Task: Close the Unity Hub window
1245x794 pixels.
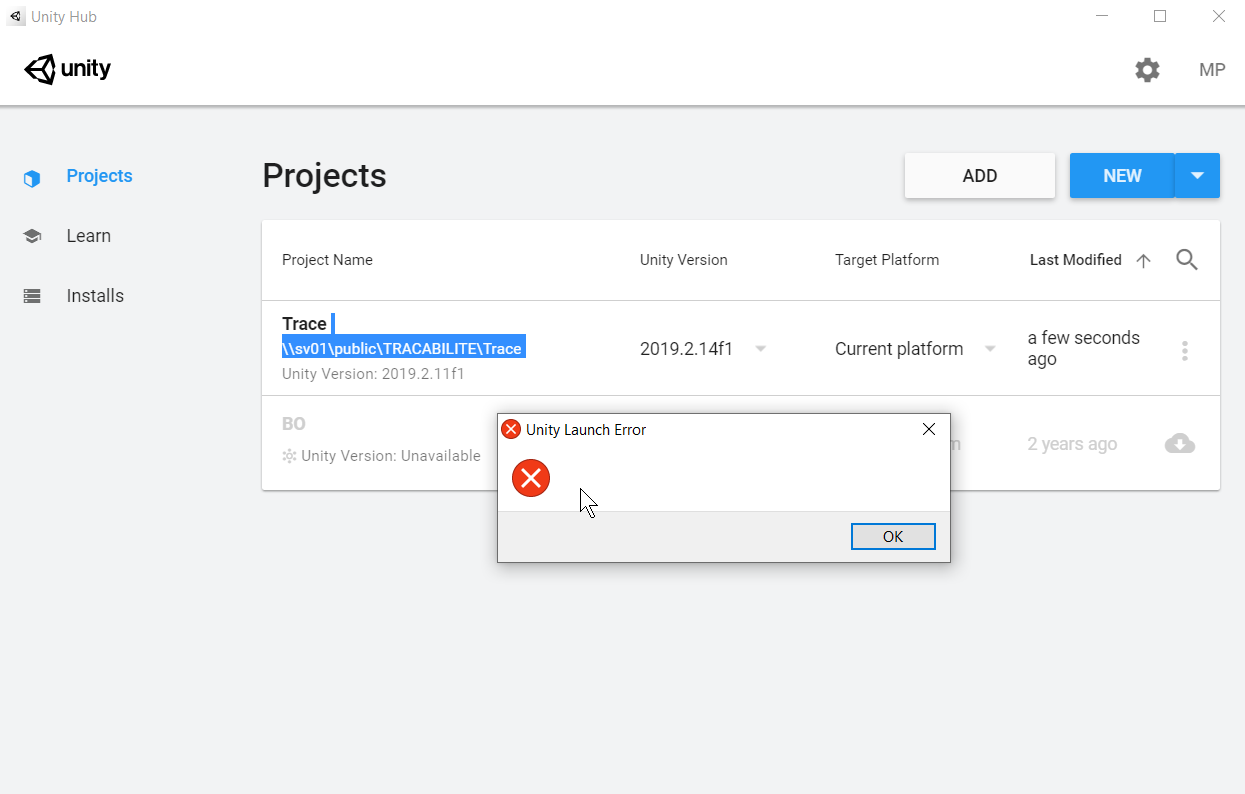Action: pyautogui.click(x=1219, y=17)
